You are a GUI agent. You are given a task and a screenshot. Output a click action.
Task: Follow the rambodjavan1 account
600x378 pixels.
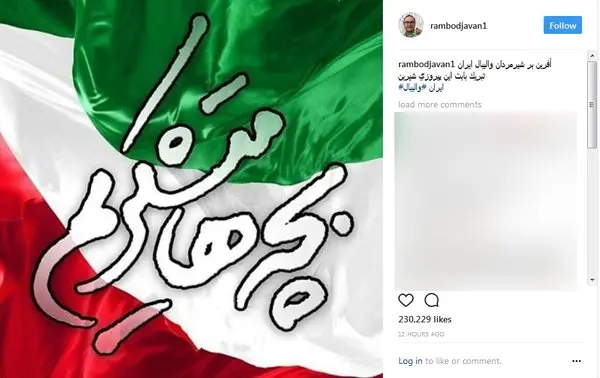[562, 25]
